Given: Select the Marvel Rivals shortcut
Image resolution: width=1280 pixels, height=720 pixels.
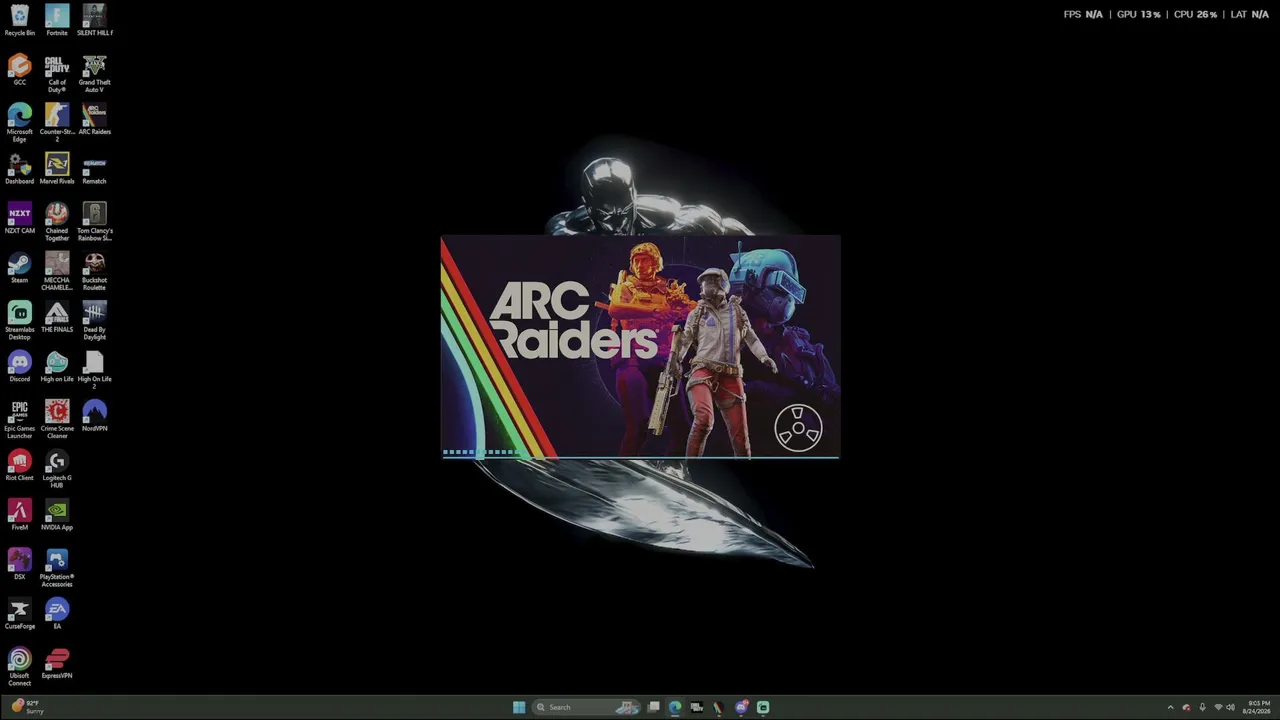Looking at the screenshot, I should pyautogui.click(x=57, y=169).
